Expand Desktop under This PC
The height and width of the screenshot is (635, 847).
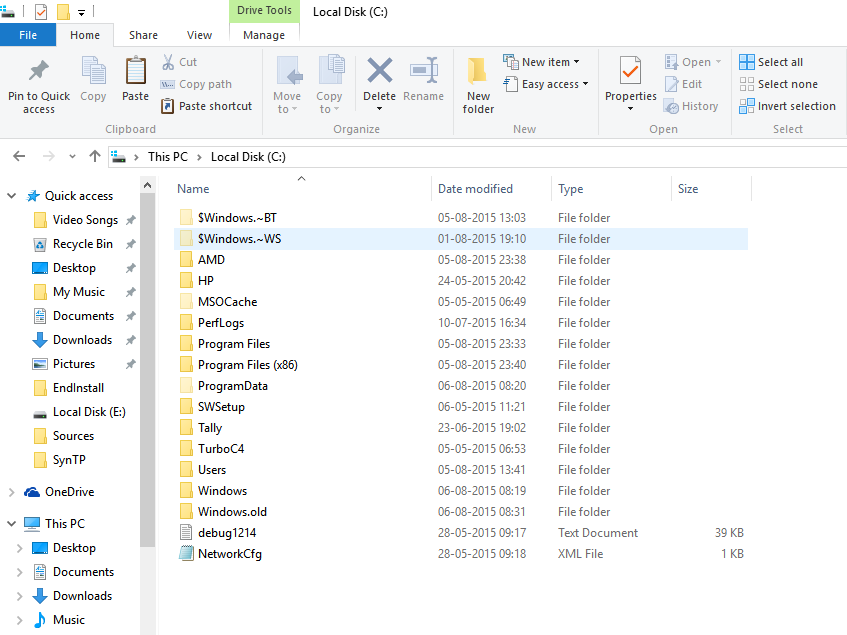coord(19,548)
